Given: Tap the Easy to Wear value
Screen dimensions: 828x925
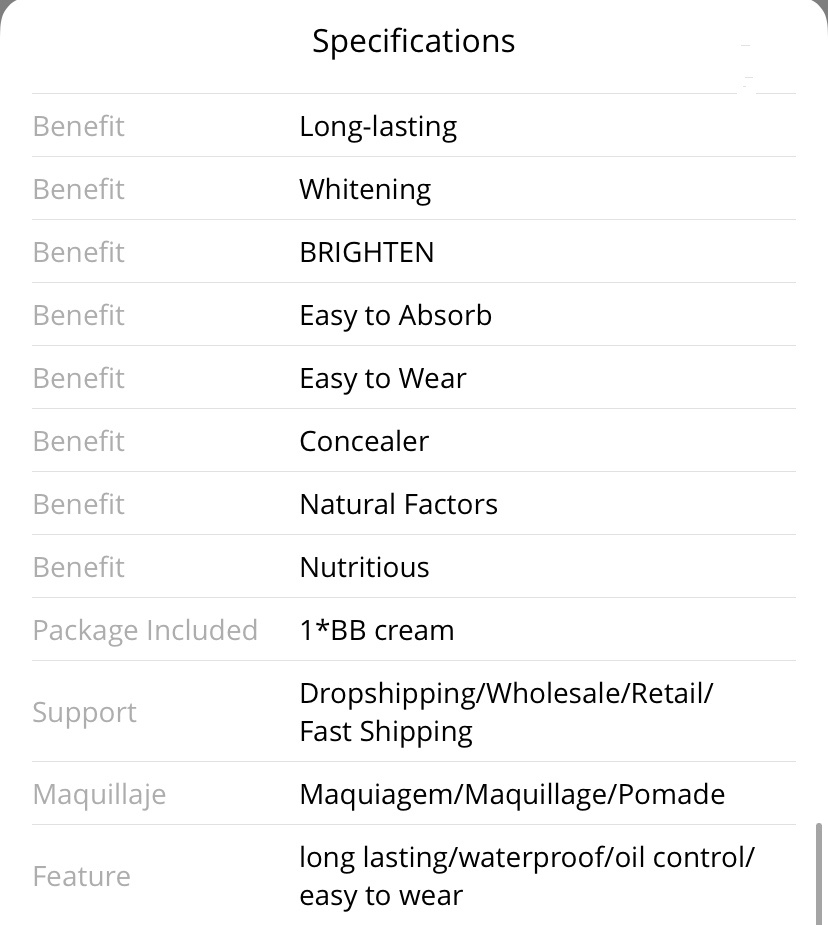Looking at the screenshot, I should (x=383, y=379).
